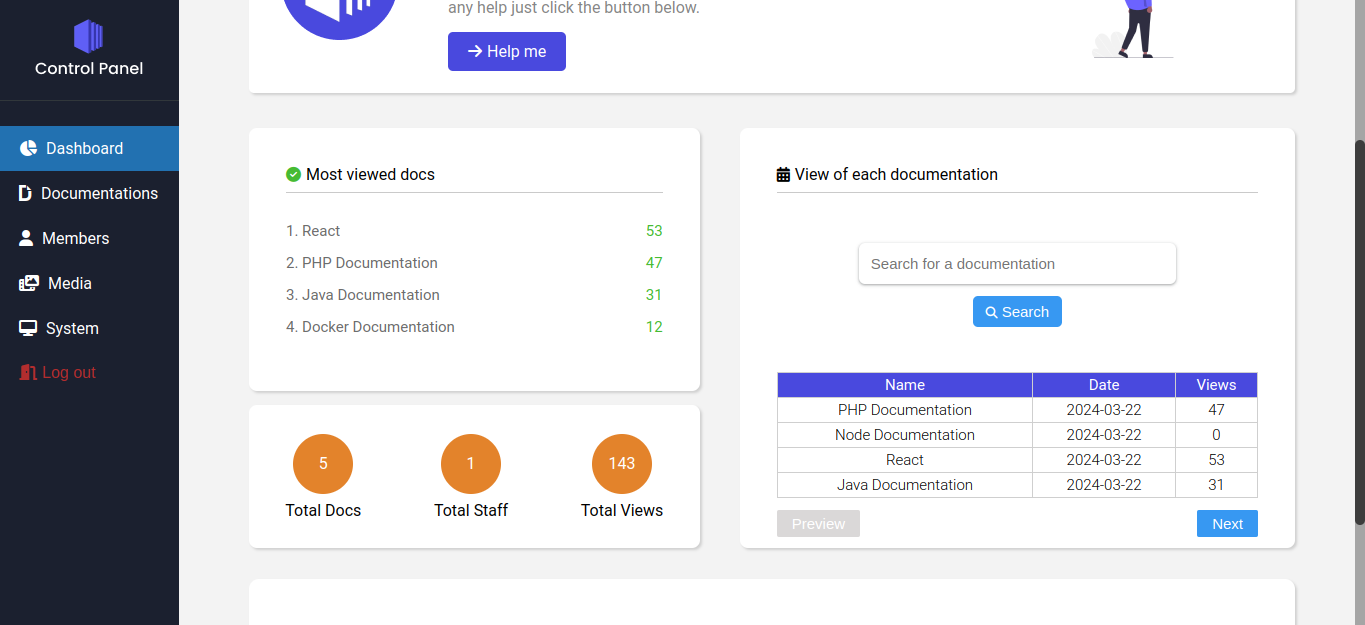Click the Control Panel title text
The height and width of the screenshot is (625, 1365).
coord(89,68)
